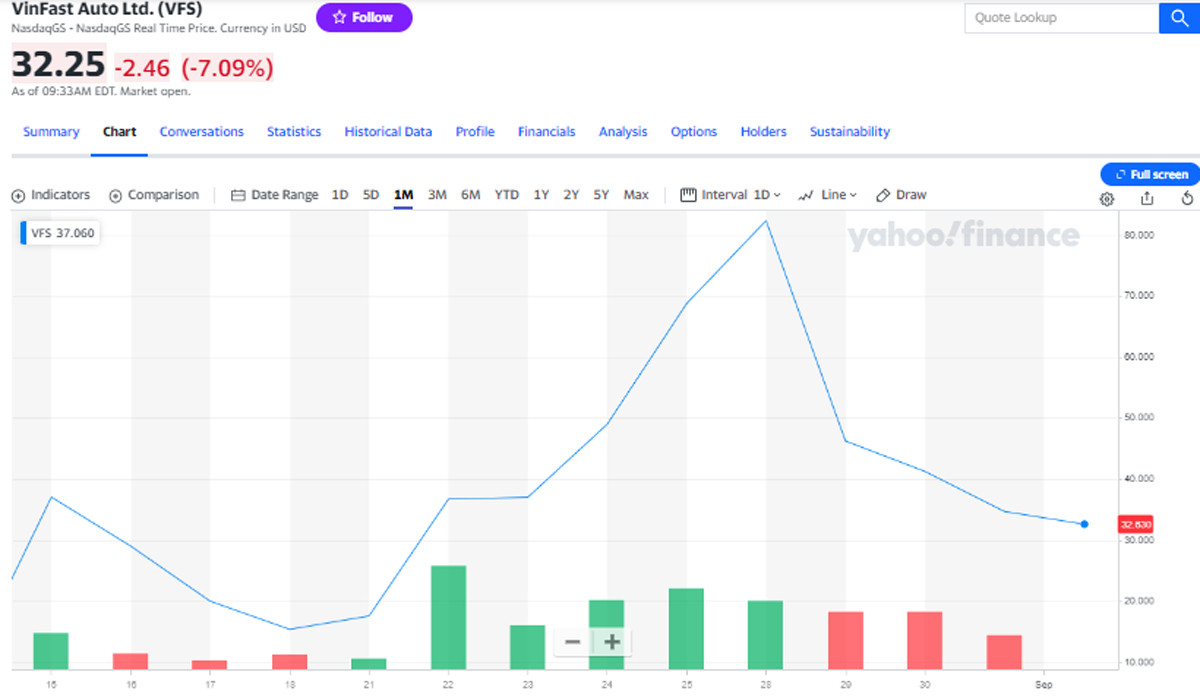Expand the Interval 1D dropdown
1200x700 pixels.
click(731, 195)
